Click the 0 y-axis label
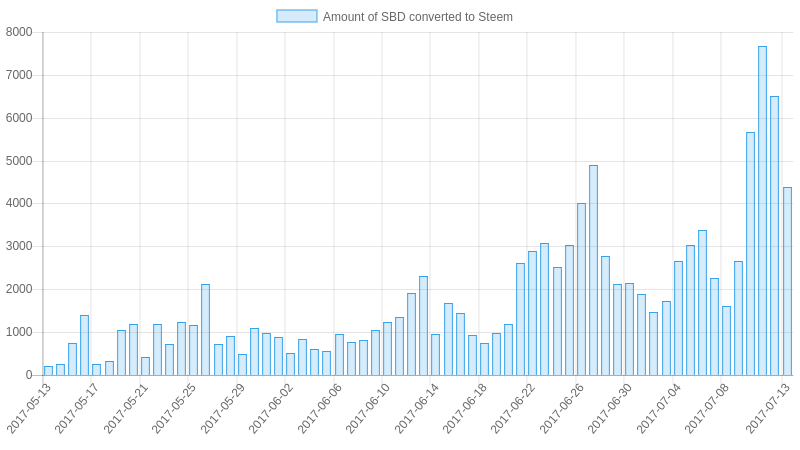This screenshot has width=800, height=450. click(x=29, y=375)
